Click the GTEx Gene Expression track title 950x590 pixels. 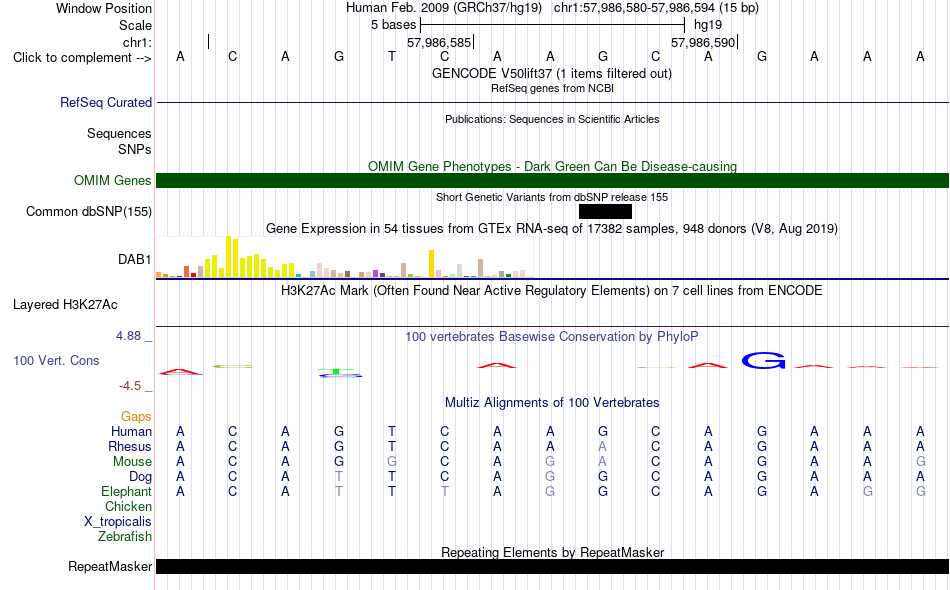tap(552, 229)
